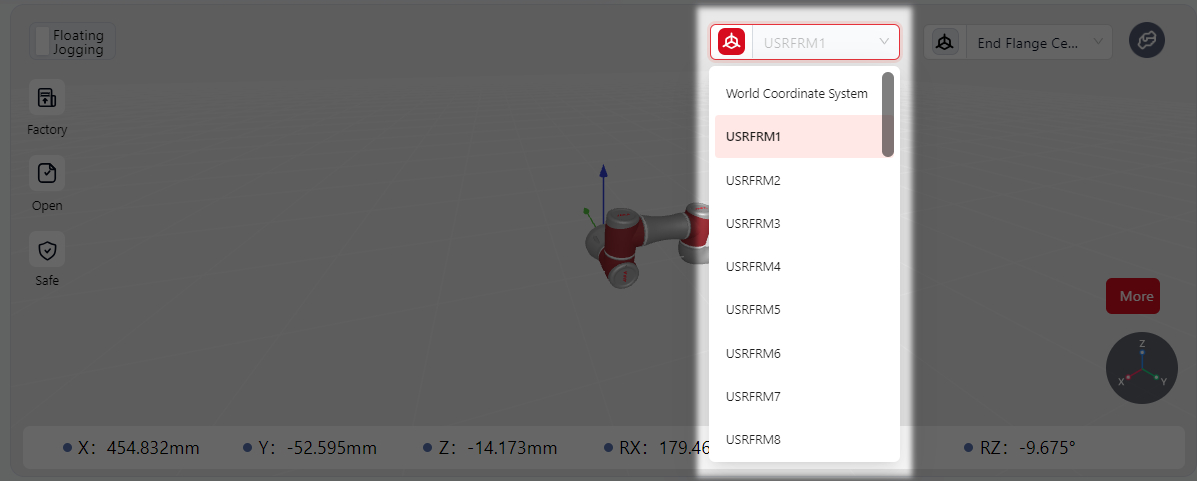Click the red More button
Screen dimensions: 1197x481
click(1133, 296)
